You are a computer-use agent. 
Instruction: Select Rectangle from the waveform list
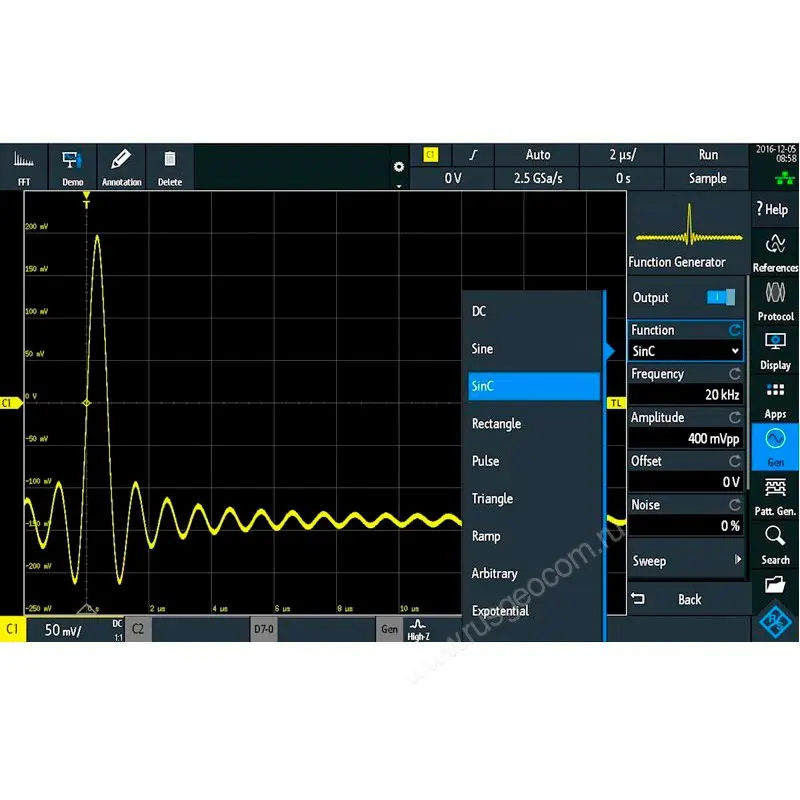496,424
